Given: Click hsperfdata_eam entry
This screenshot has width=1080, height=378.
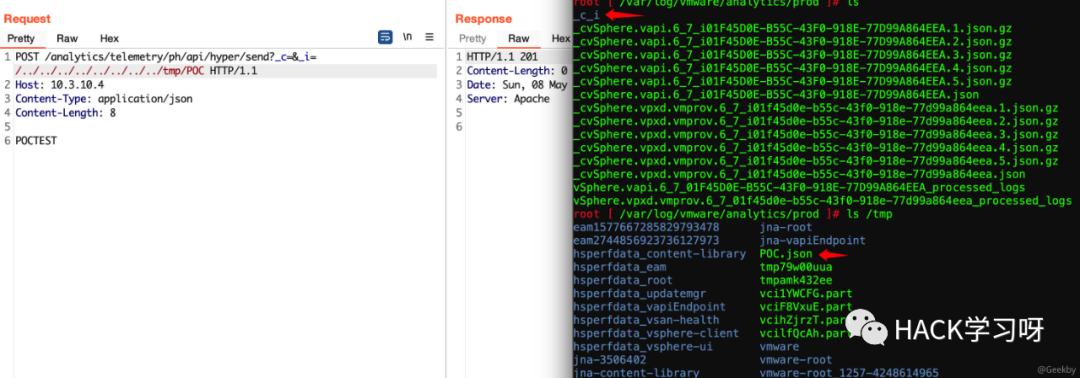Looking at the screenshot, I should click(x=619, y=266).
